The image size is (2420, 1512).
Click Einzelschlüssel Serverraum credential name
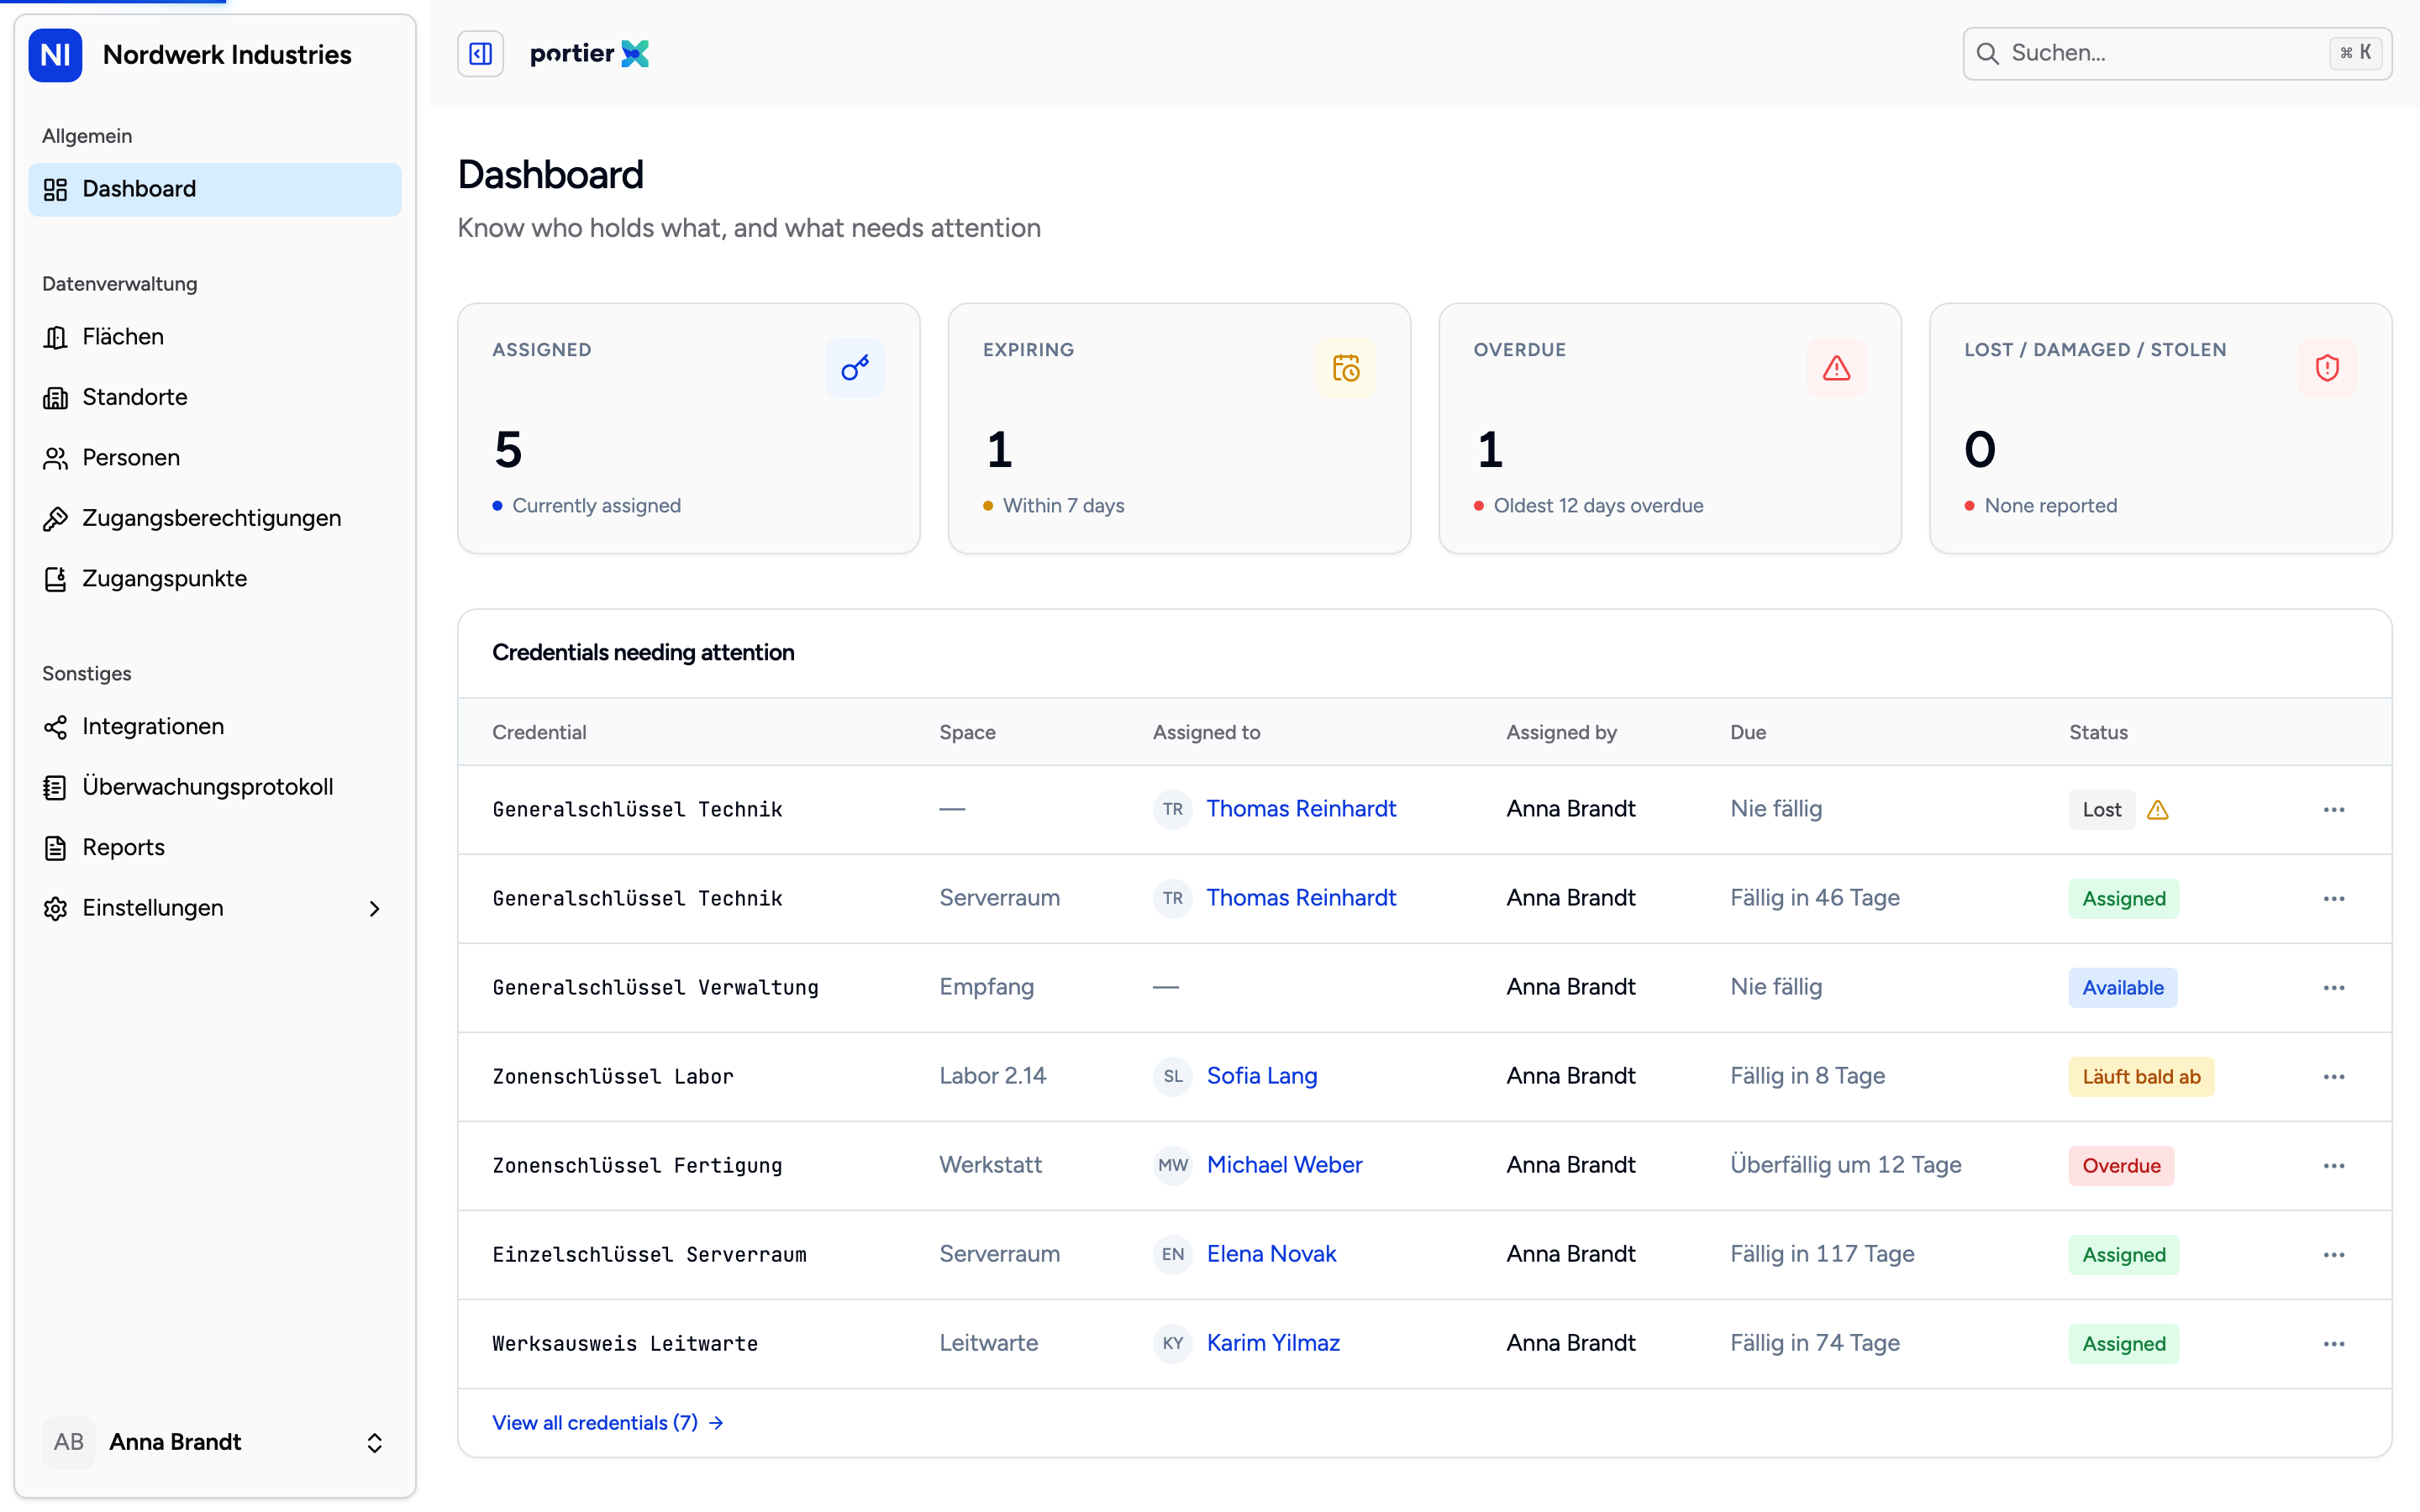pos(649,1255)
